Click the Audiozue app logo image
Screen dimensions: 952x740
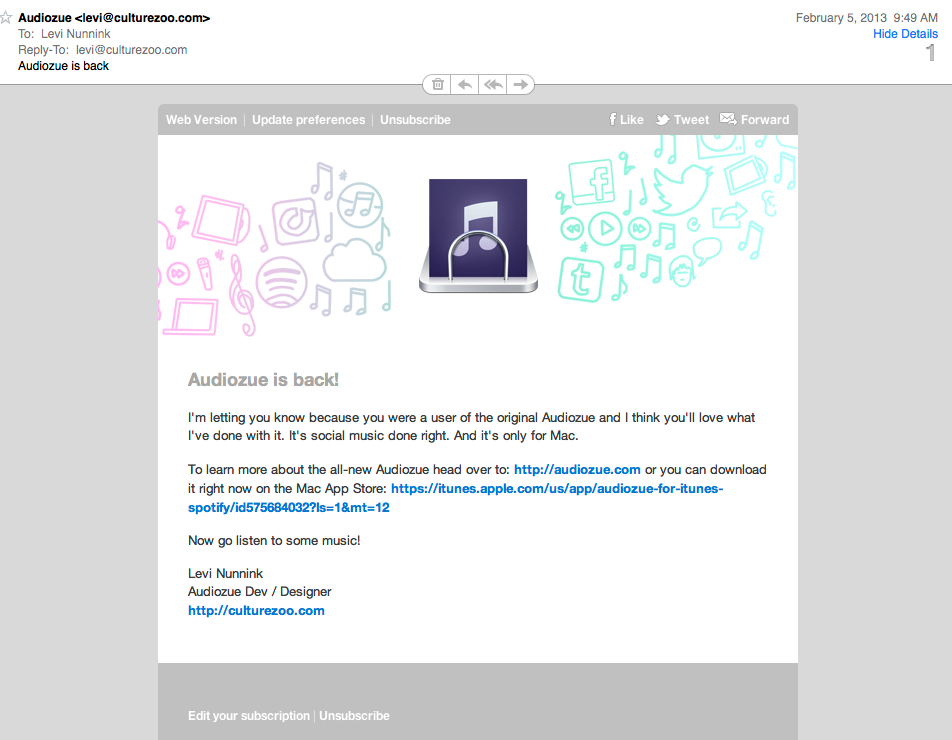[478, 236]
